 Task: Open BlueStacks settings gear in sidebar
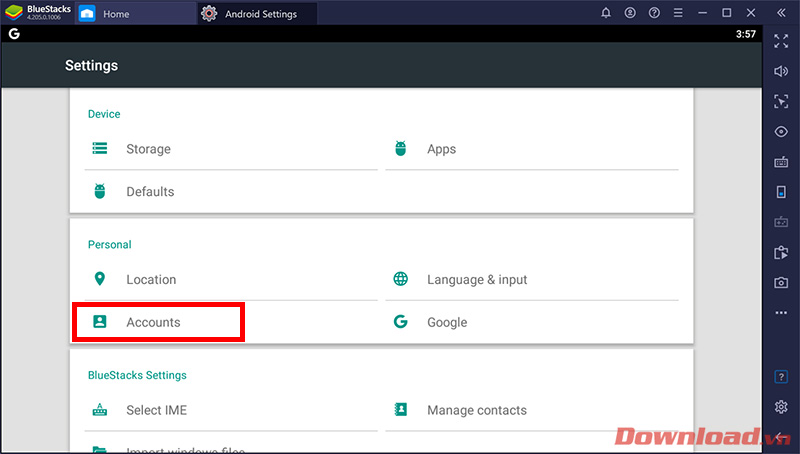tap(781, 406)
